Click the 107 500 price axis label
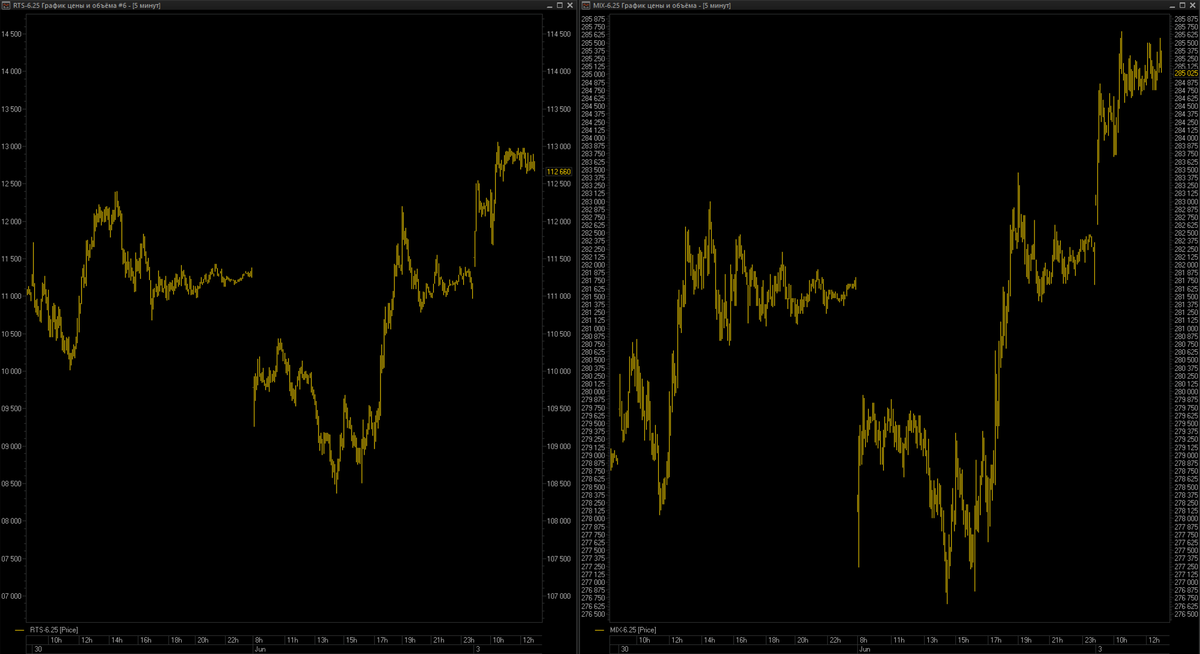Image resolution: width=1200 pixels, height=654 pixels. pos(558,559)
